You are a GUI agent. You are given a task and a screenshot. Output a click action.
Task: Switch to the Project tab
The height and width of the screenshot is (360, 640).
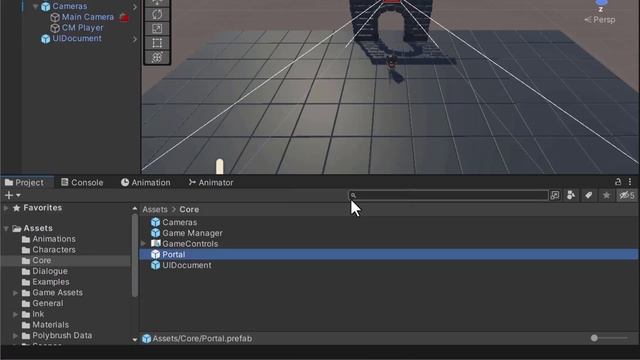(x=24, y=182)
